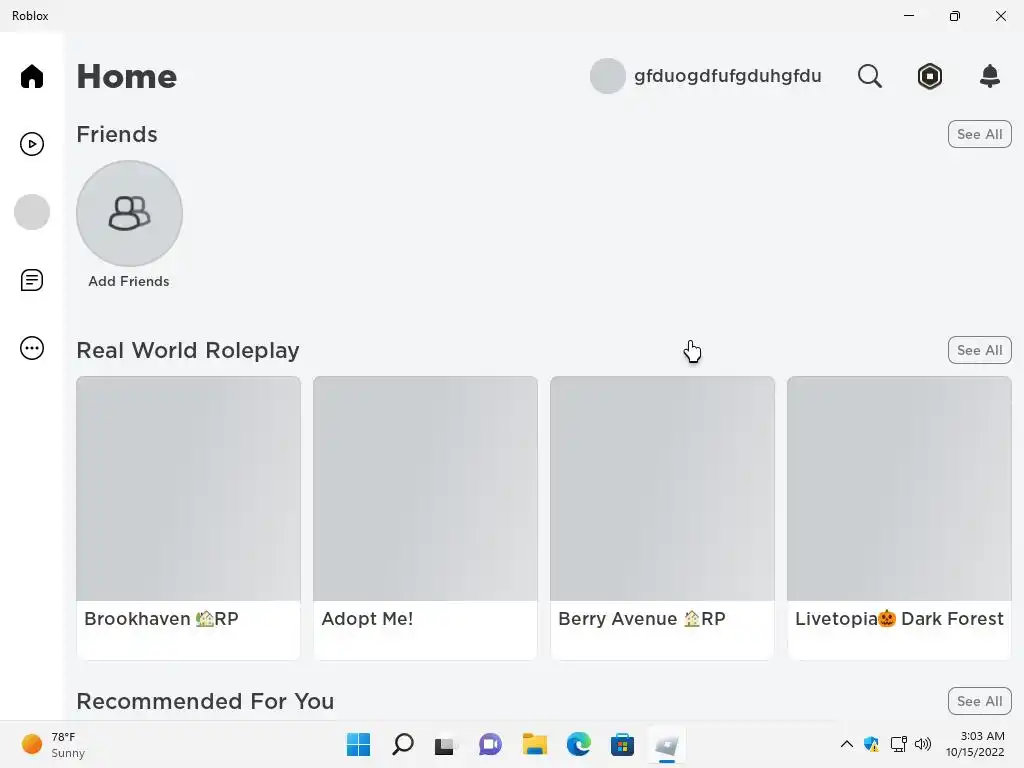Expand the hidden system tray icons chevron

click(x=846, y=744)
